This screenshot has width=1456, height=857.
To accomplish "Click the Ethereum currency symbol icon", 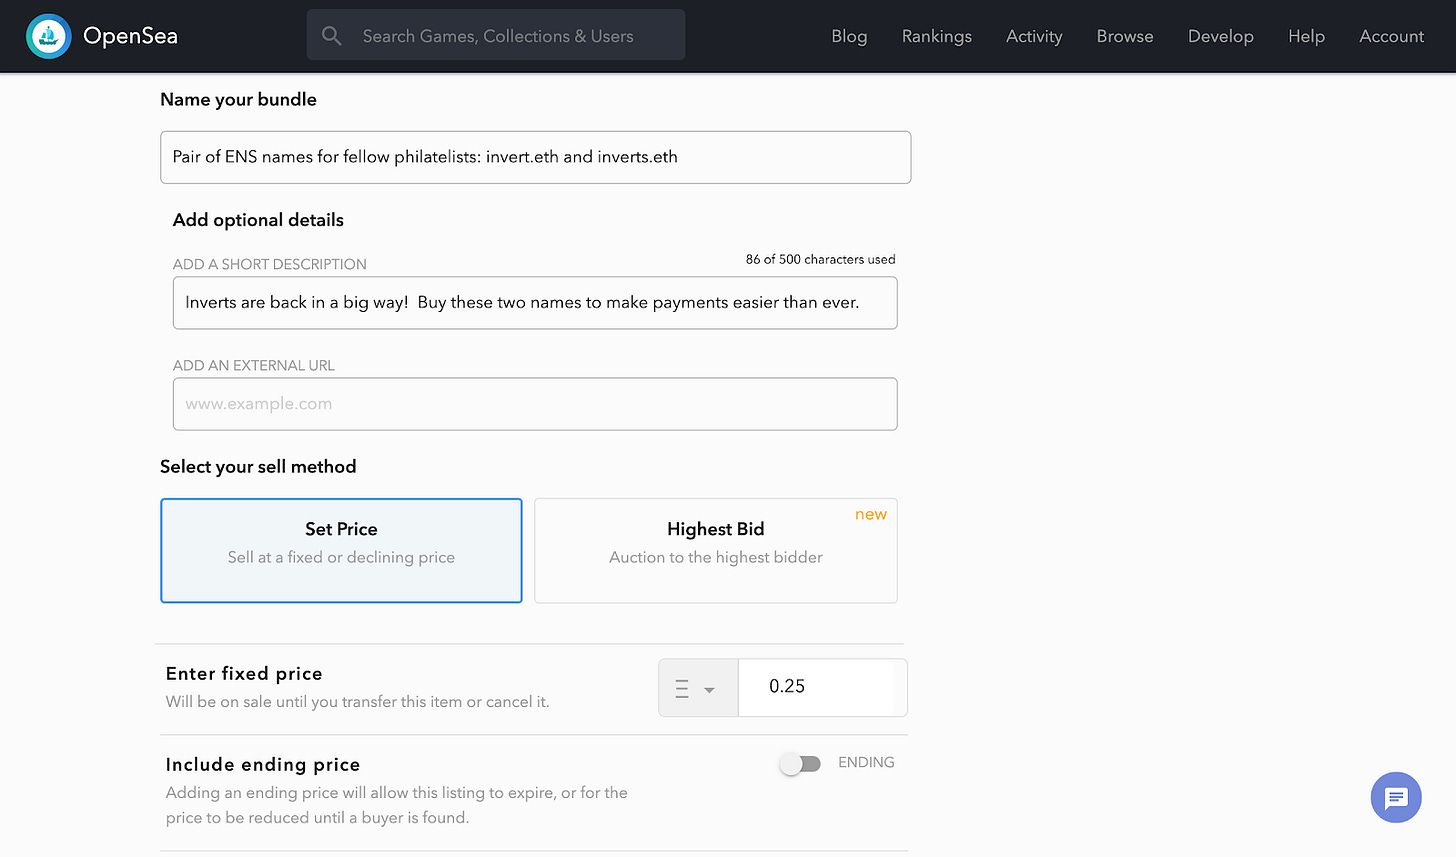I will 682,688.
